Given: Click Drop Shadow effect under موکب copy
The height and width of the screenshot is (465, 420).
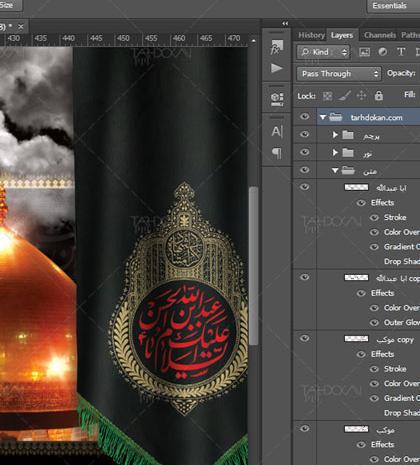Looking at the screenshot, I should pyautogui.click(x=402, y=413).
